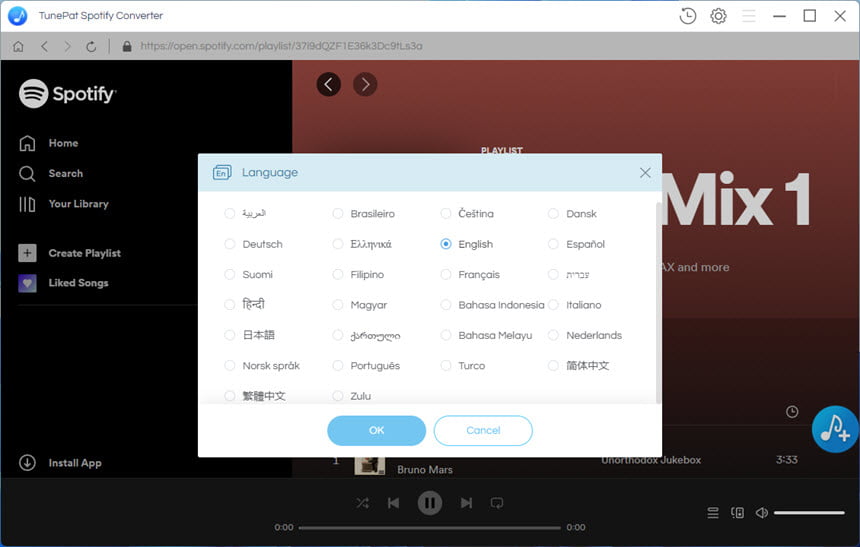Confirm language with OK button
The width and height of the screenshot is (860, 547).
376,431
